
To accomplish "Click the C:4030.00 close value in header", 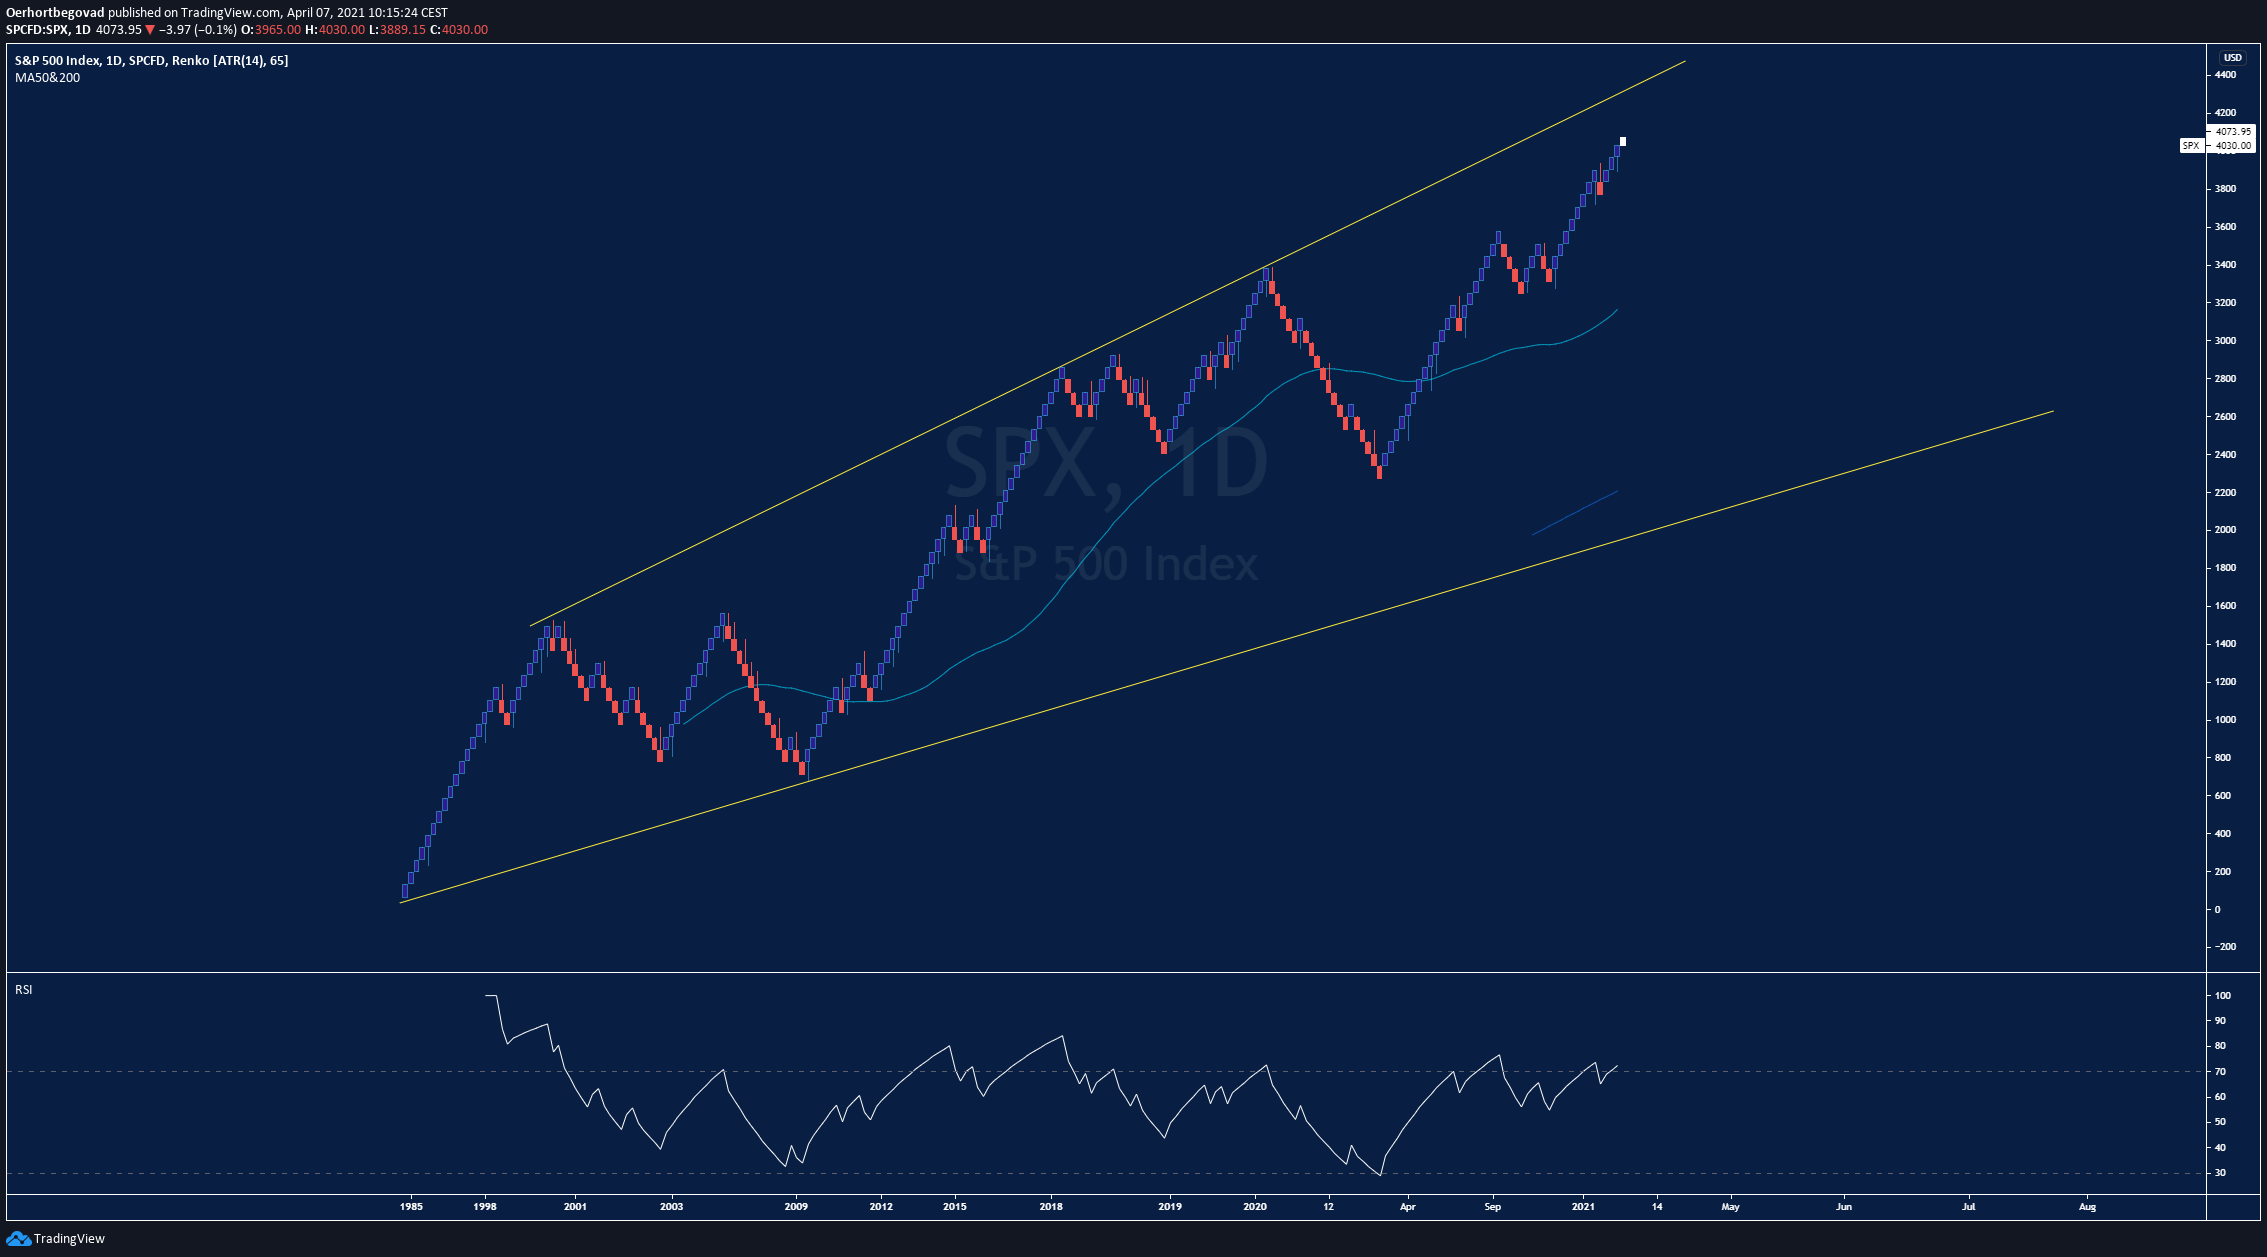I will pos(459,30).
